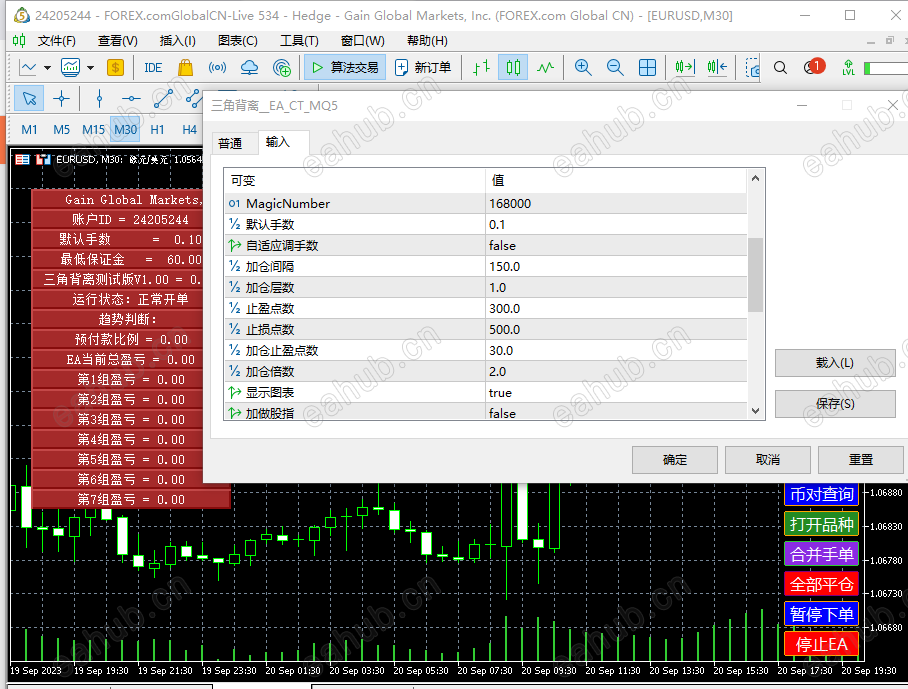Zoom in the chart

583,68
